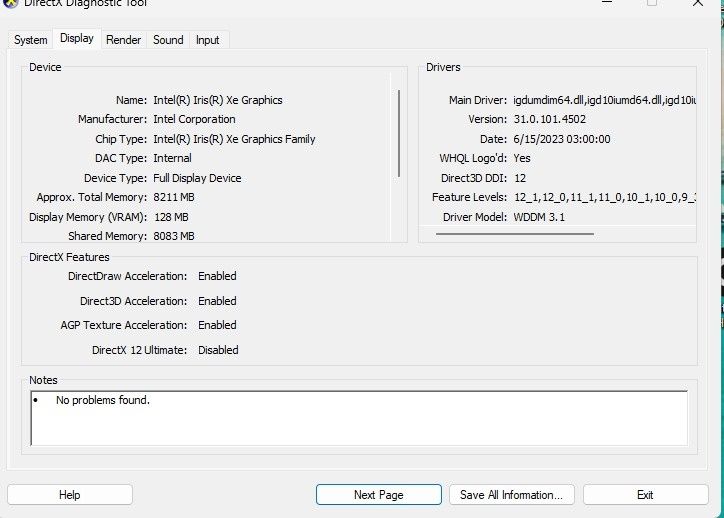
Task: Click display memory value '128 MB'
Action: click(x=171, y=217)
